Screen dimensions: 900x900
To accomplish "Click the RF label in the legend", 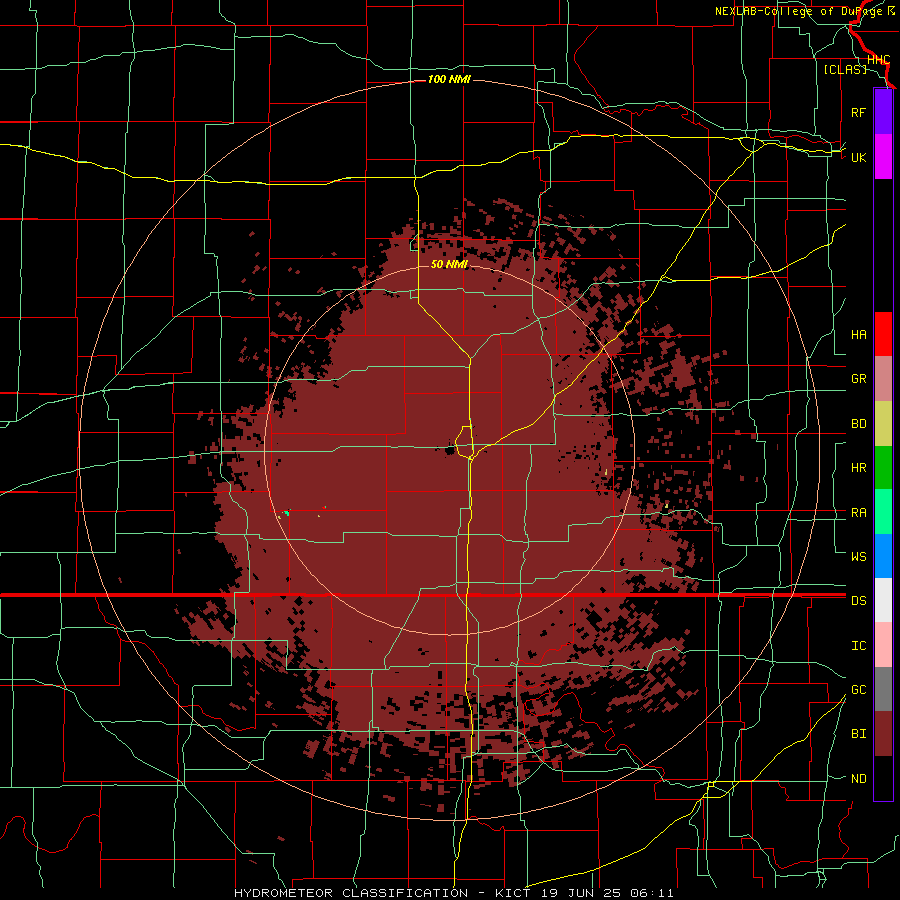I will 859,112.
